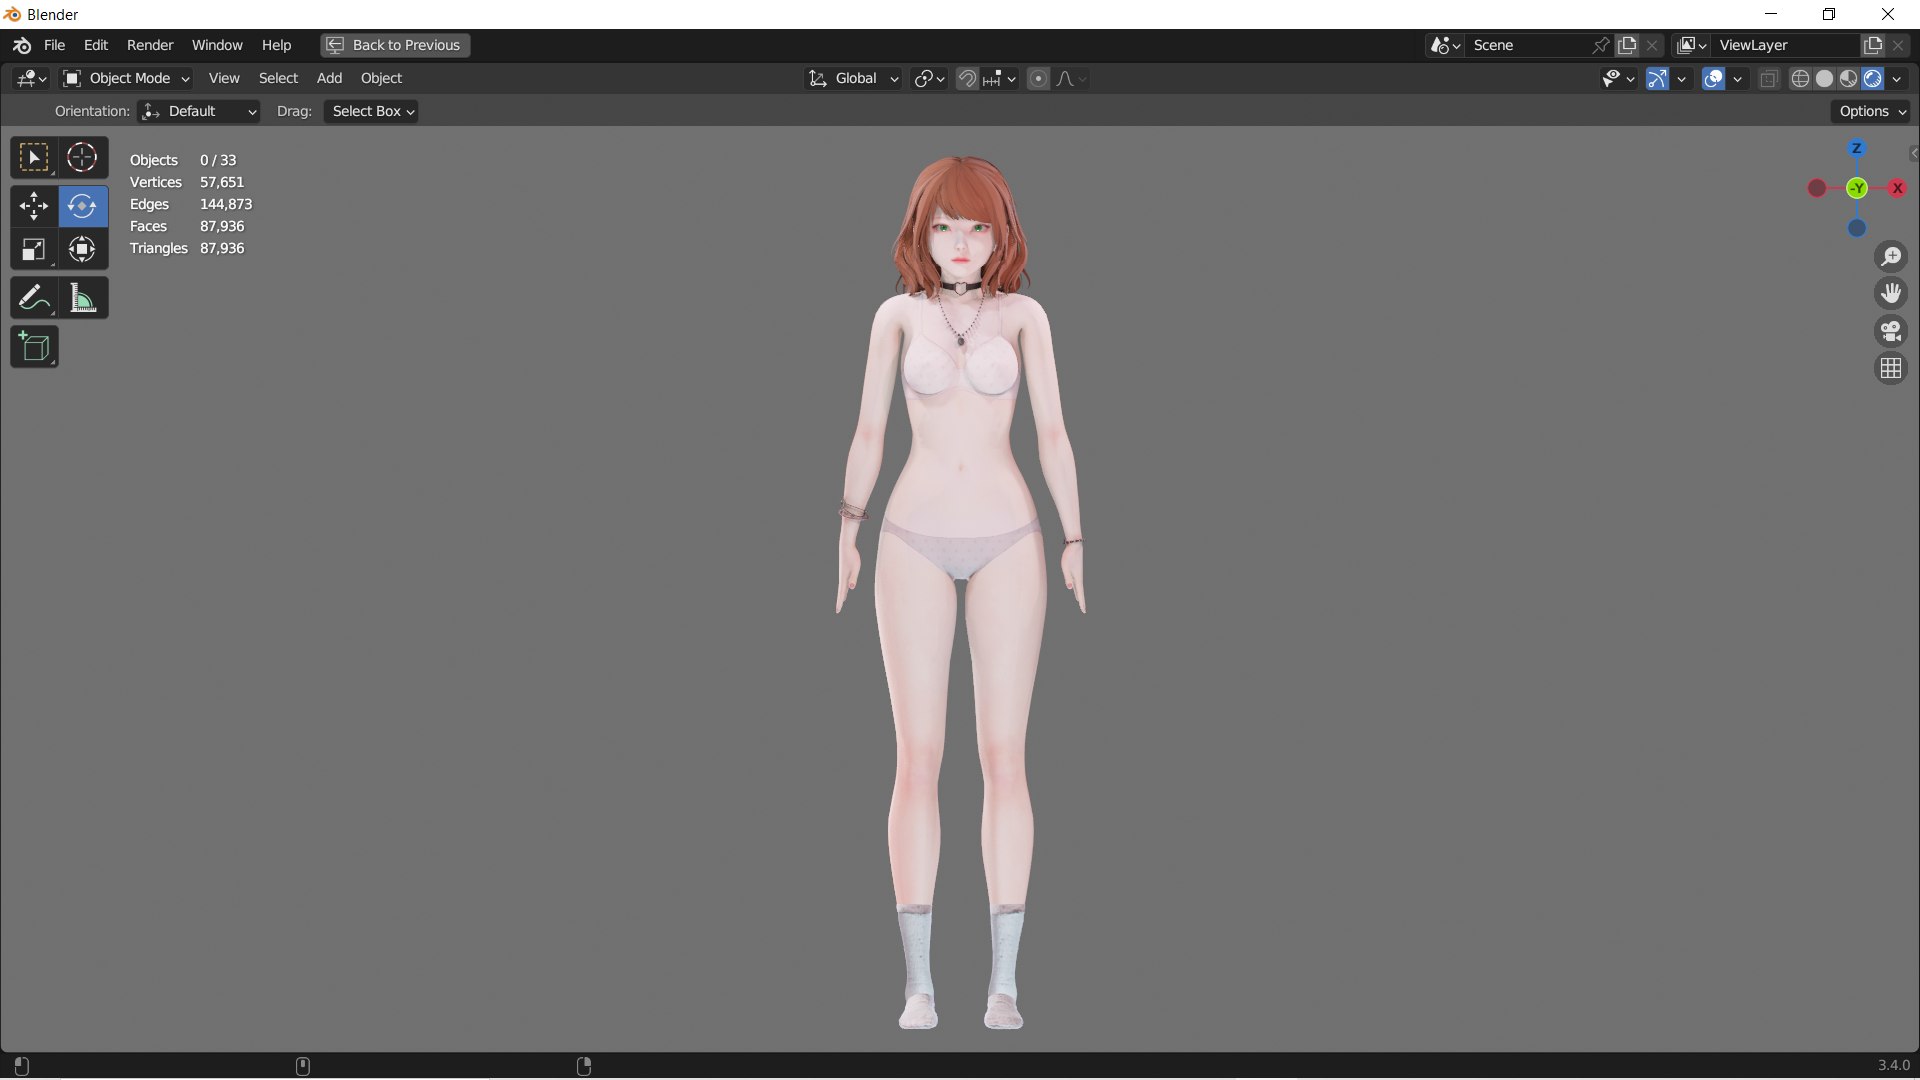Open the Render menu

[x=150, y=45]
